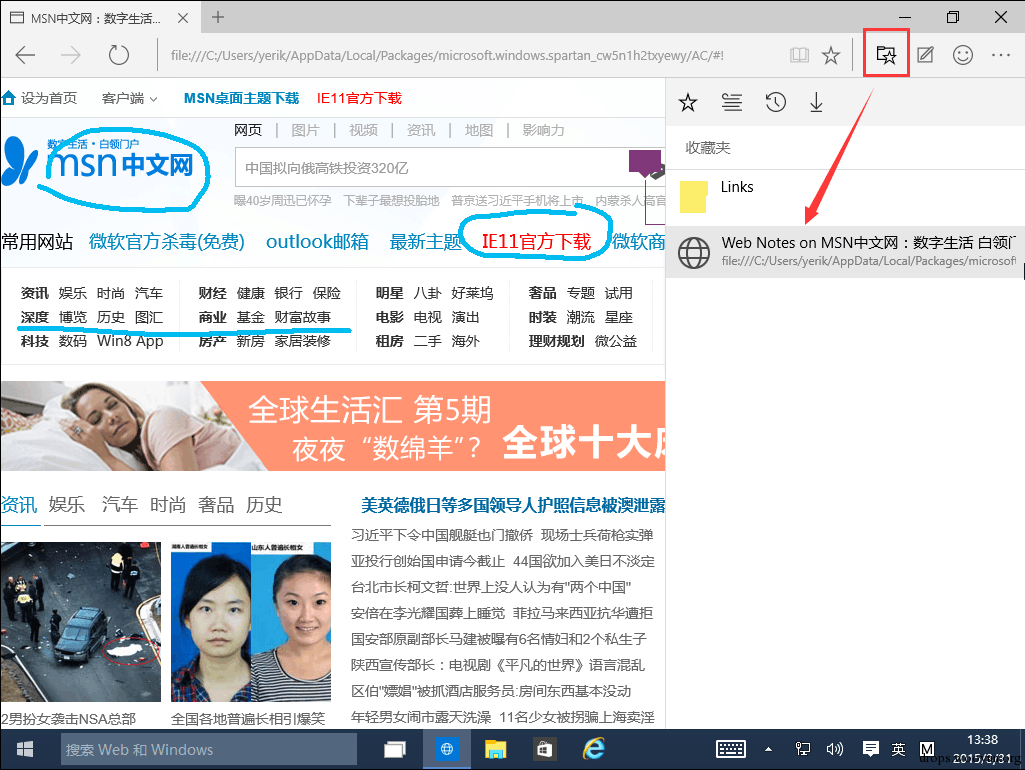Open the two women portrait thumbnail
Screen dimensions: 1025x770
(x=251, y=622)
